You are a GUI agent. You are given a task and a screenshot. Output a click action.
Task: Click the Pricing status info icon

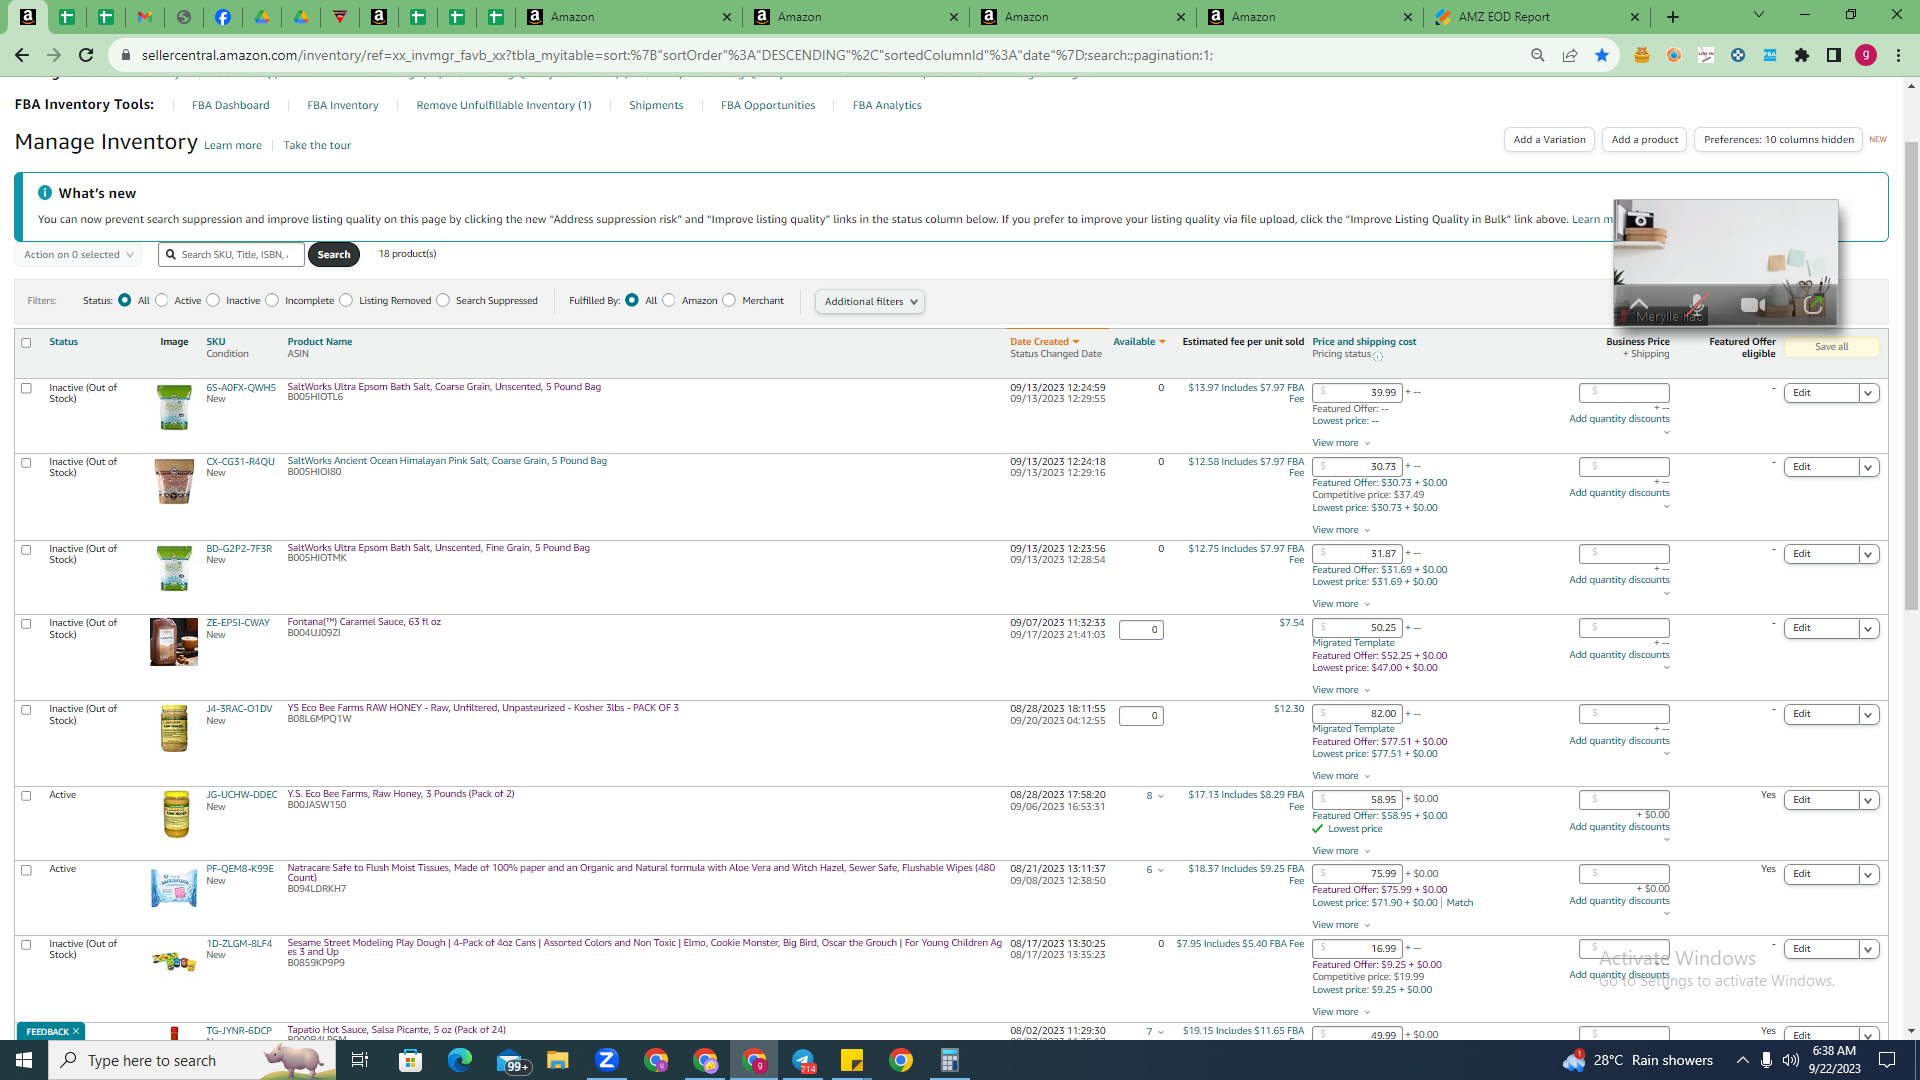pos(1378,356)
